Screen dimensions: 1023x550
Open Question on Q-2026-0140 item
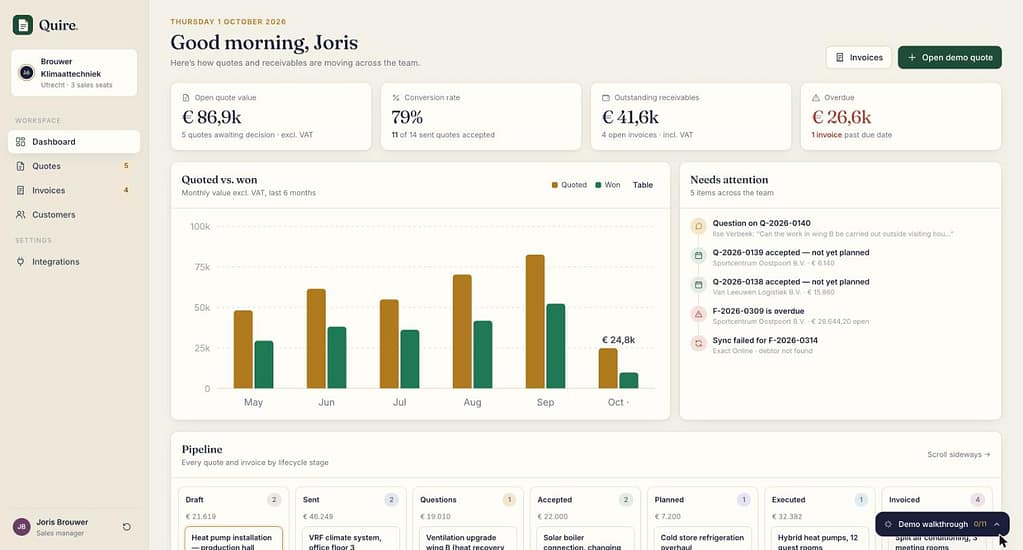coord(840,227)
